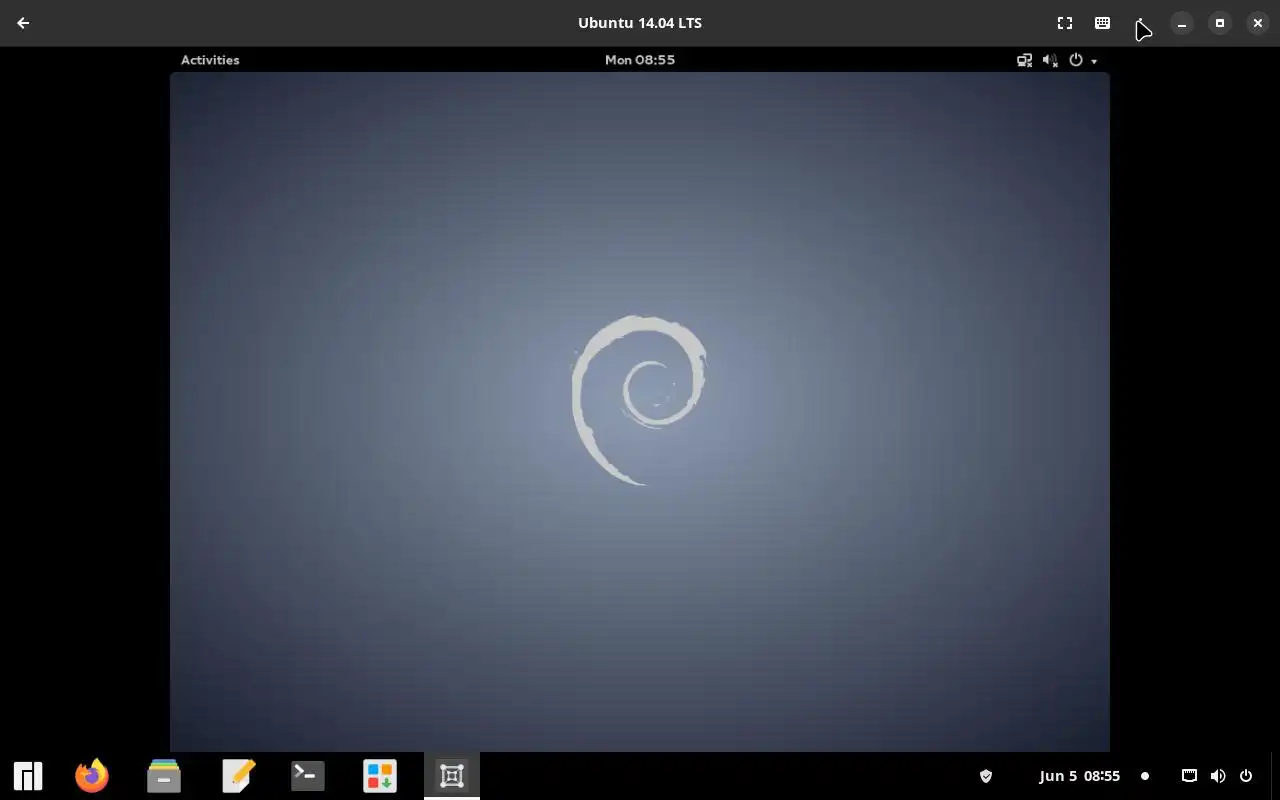Open the keyboard shortcuts icon in header
The width and height of the screenshot is (1280, 800).
point(1102,23)
